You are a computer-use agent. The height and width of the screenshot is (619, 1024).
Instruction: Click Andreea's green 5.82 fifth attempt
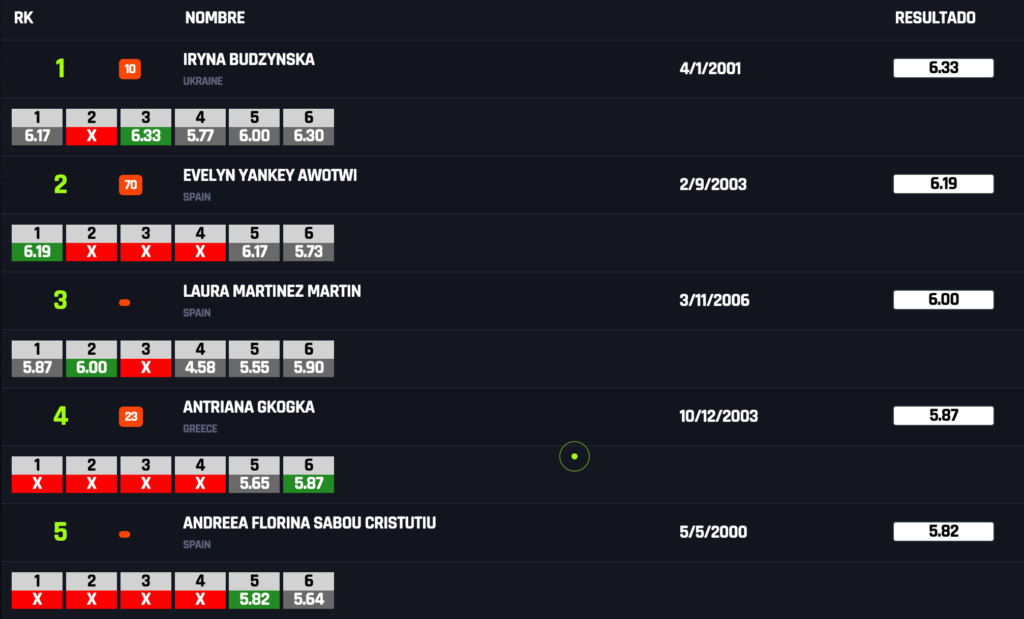pyautogui.click(x=254, y=599)
